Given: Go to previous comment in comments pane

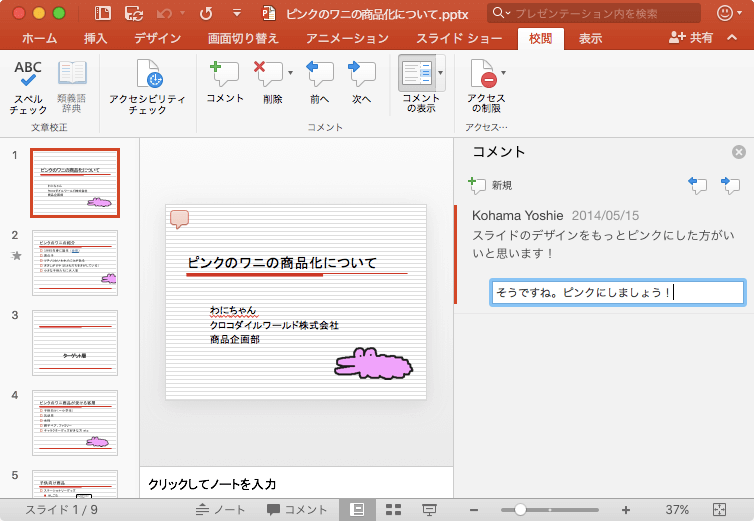Looking at the screenshot, I should [x=697, y=185].
